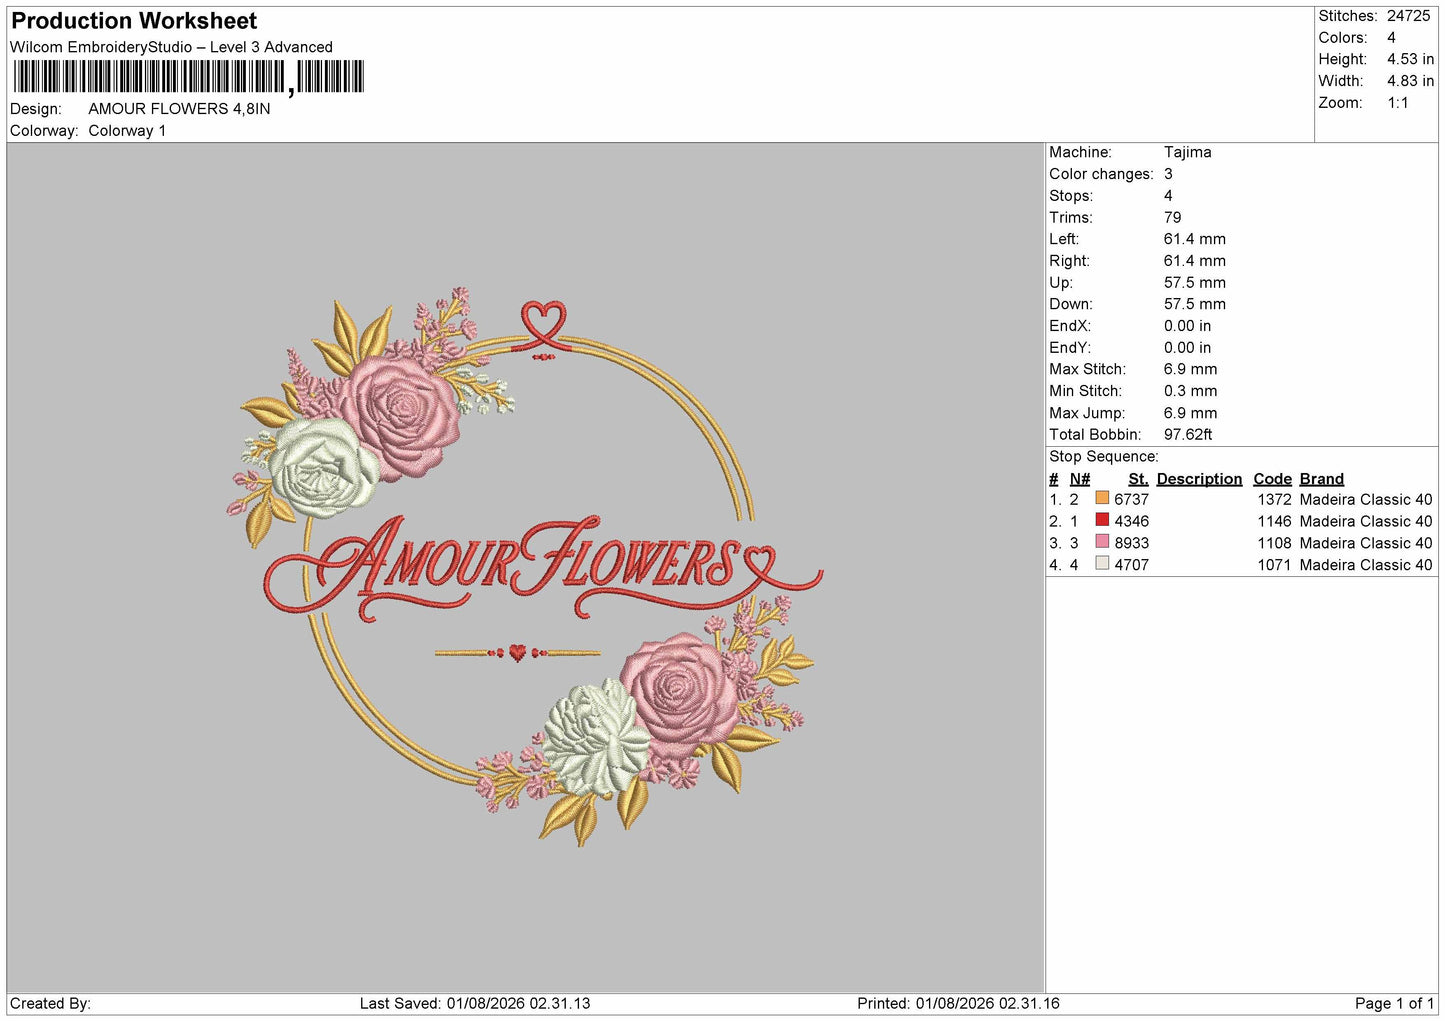Click thread code '1146'
This screenshot has height=1021, width=1445.
coord(1274,521)
